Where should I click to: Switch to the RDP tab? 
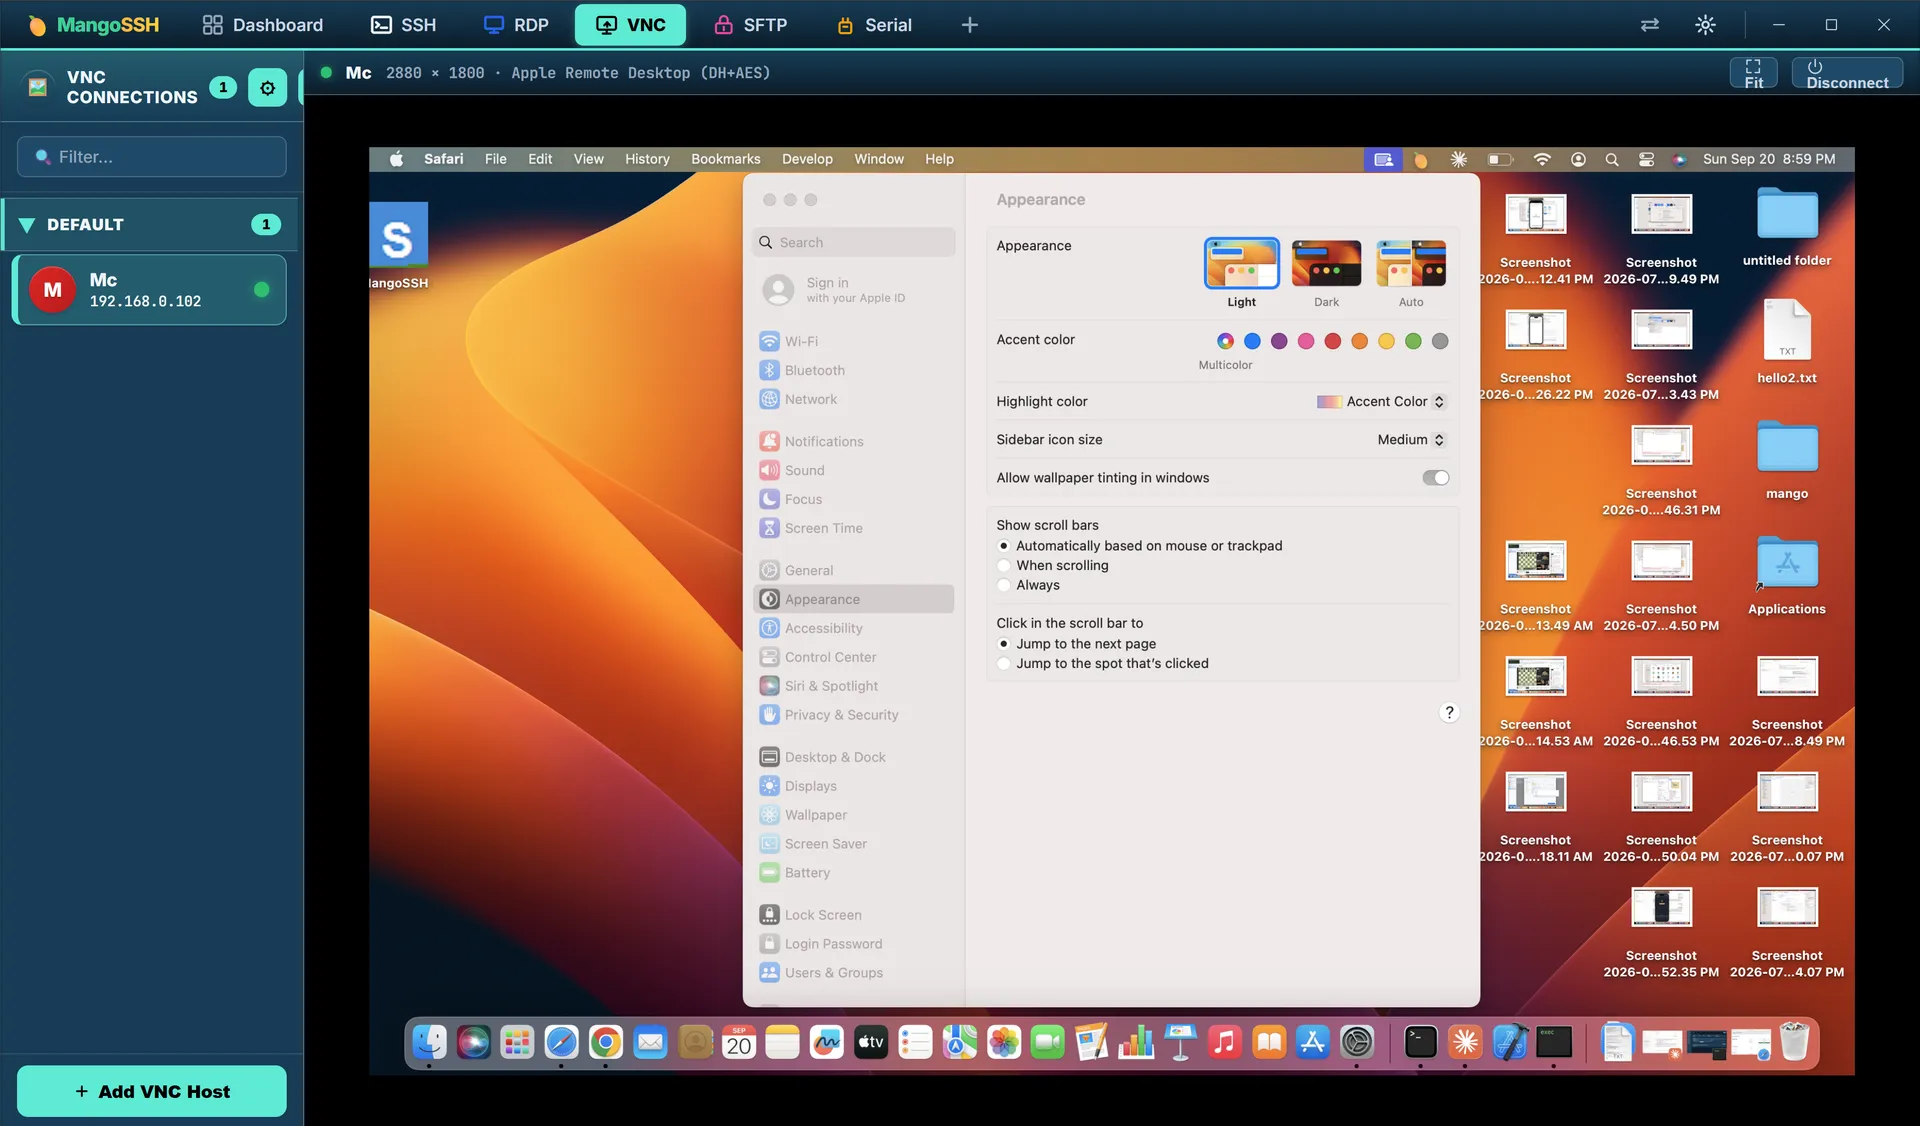coord(516,25)
